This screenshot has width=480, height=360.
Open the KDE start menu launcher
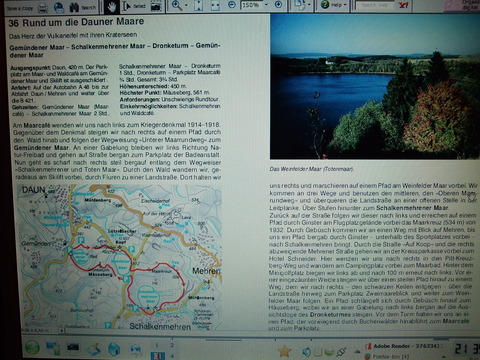click(32, 348)
